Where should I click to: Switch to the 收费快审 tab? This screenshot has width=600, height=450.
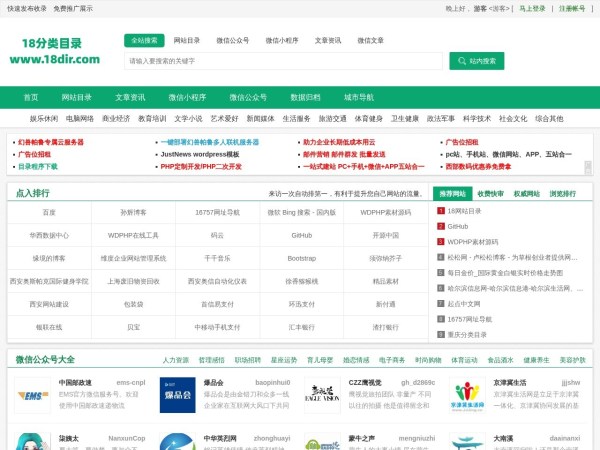point(491,194)
